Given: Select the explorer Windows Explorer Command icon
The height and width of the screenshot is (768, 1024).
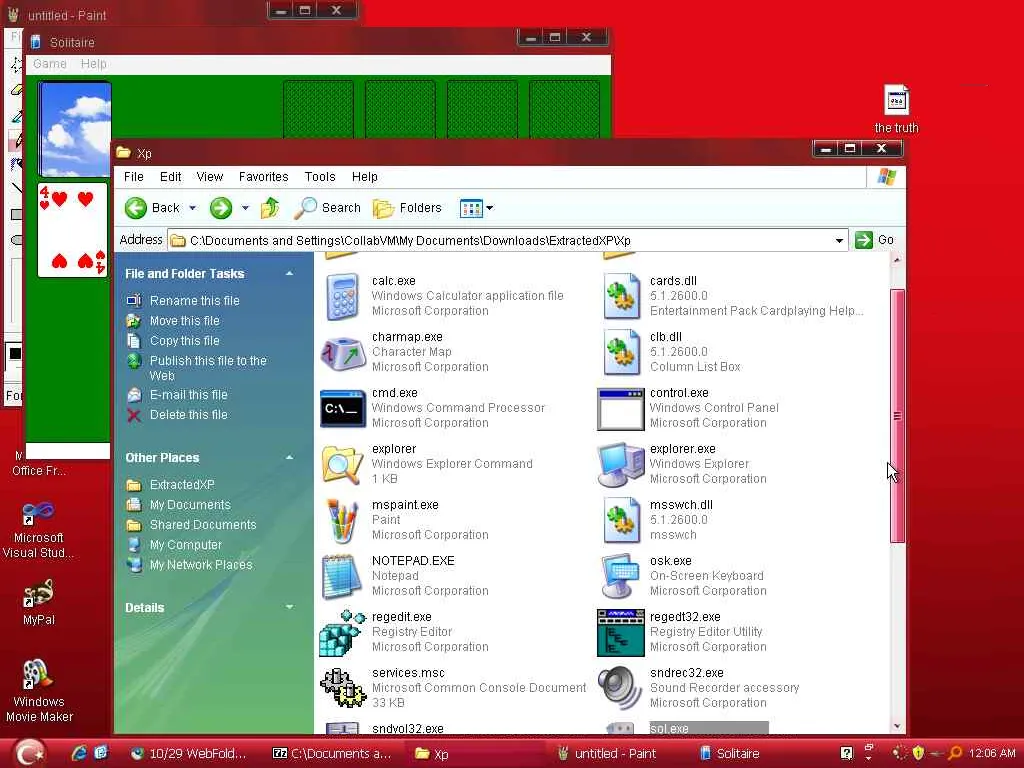Looking at the screenshot, I should click(342, 464).
